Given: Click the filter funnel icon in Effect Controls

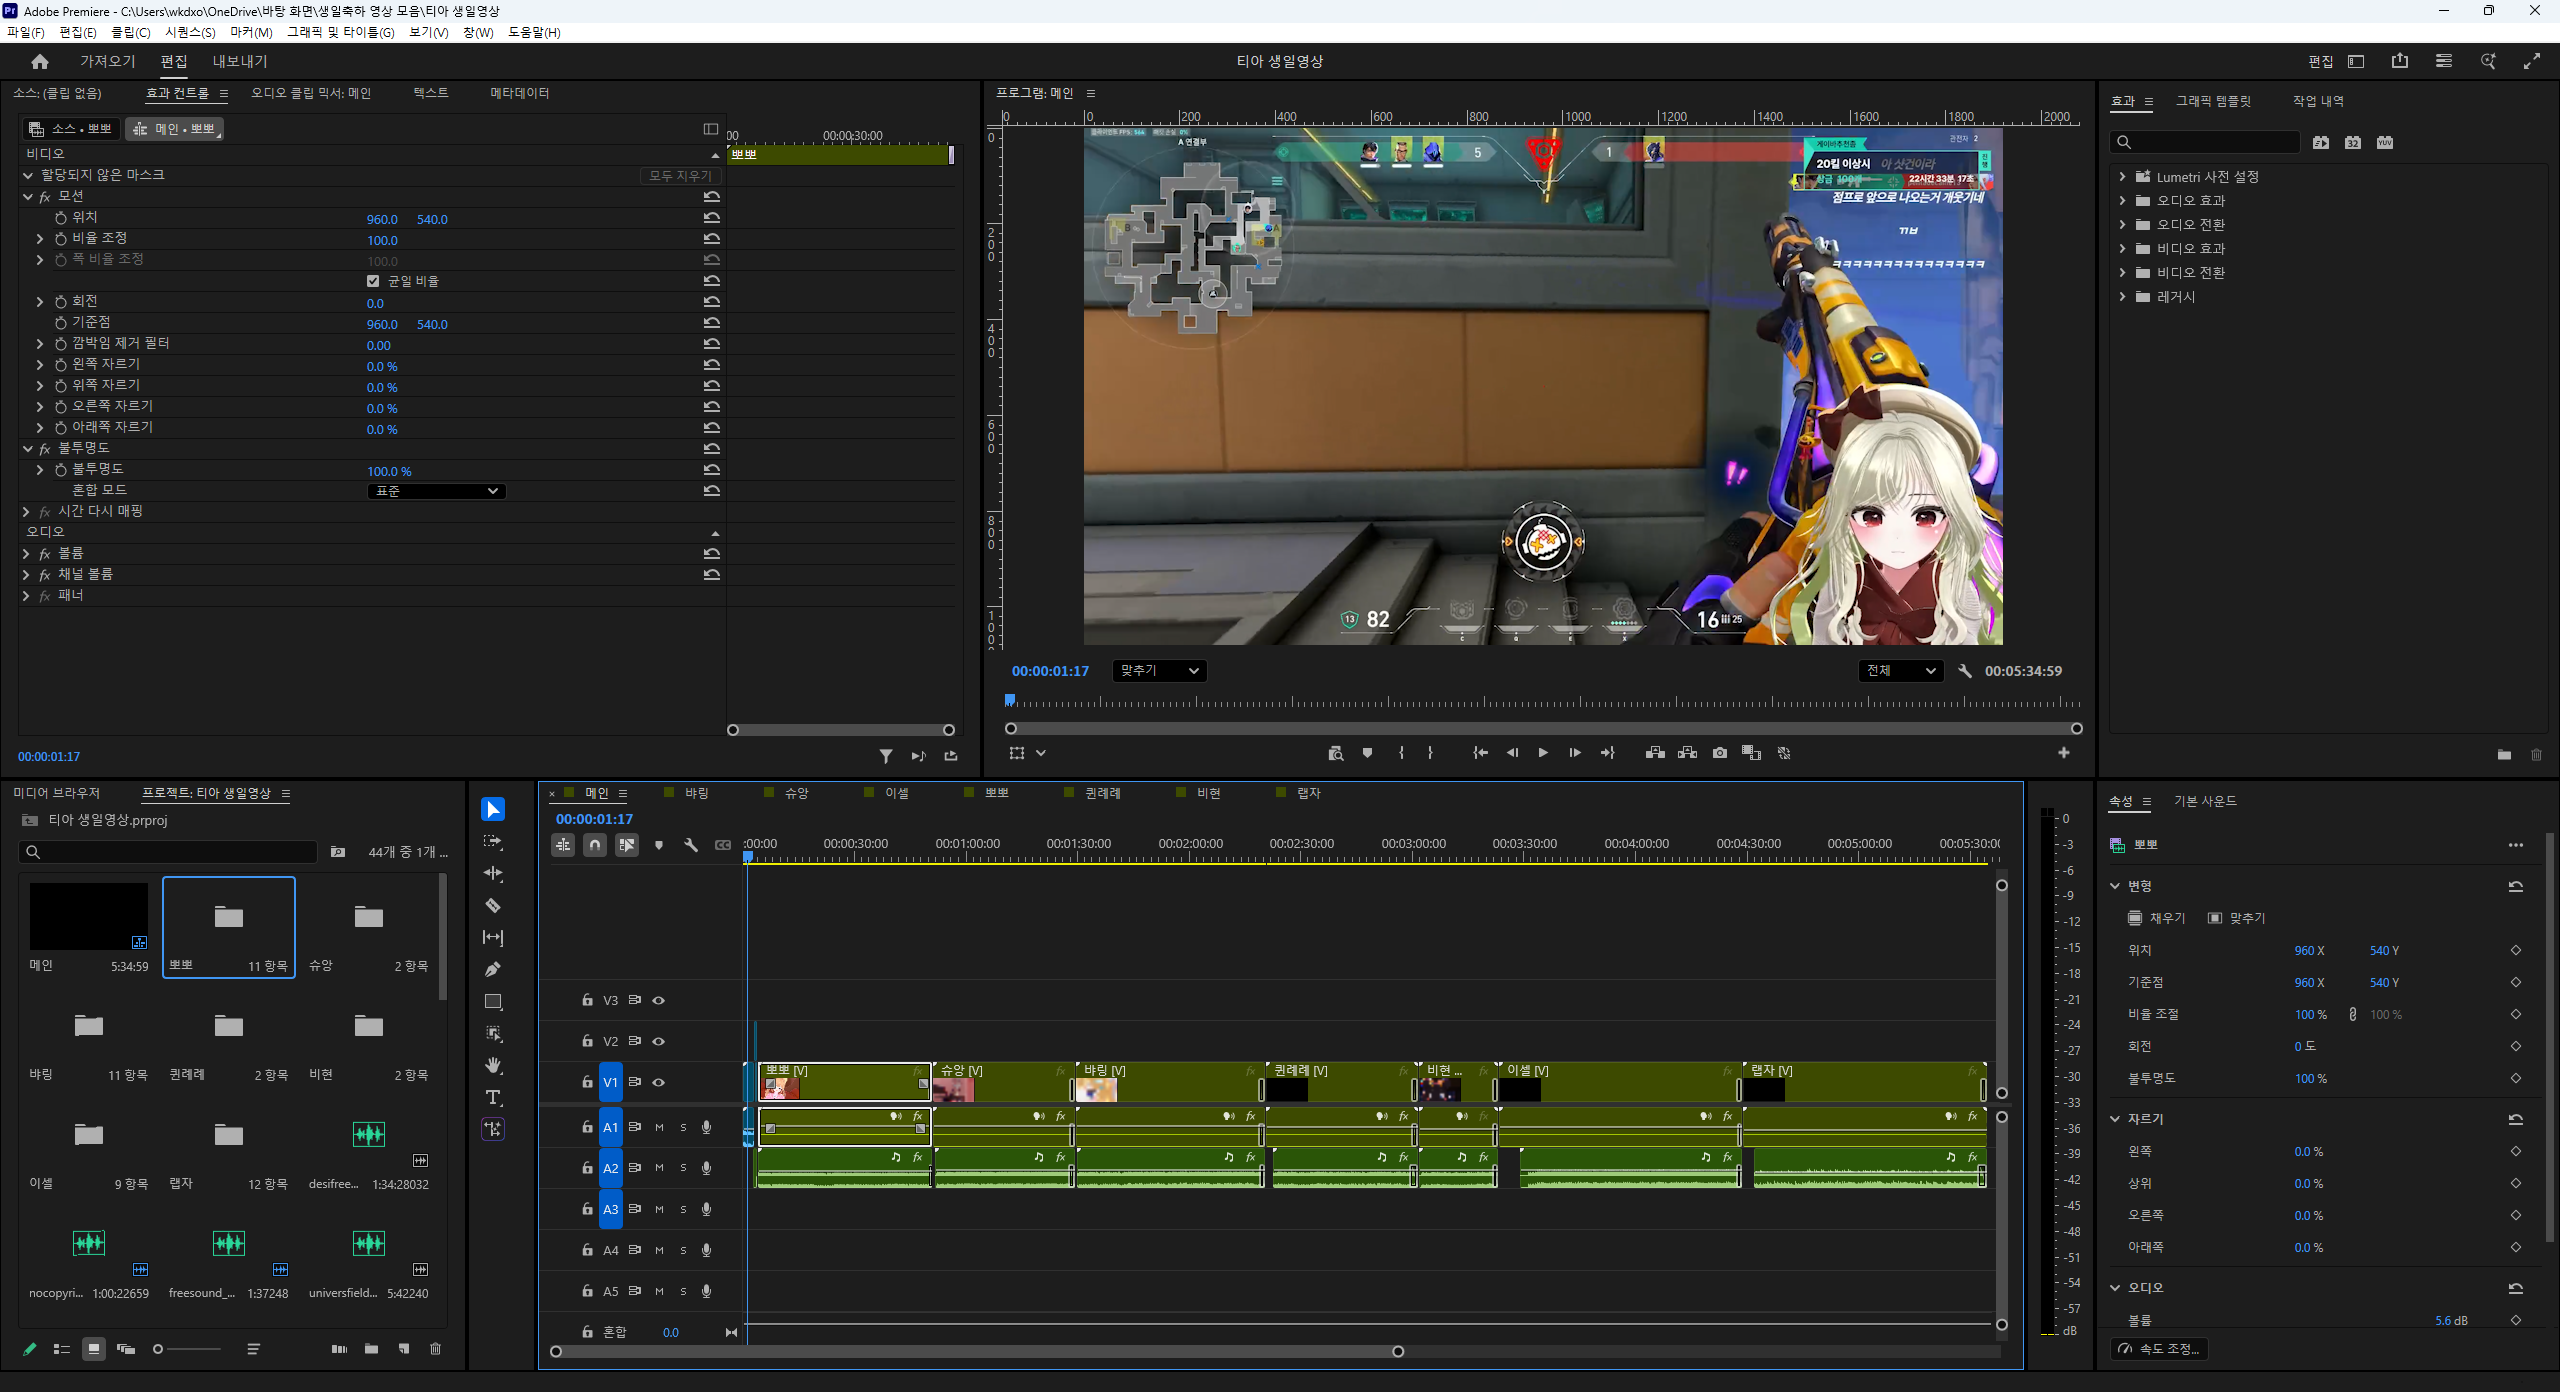Looking at the screenshot, I should (x=886, y=756).
